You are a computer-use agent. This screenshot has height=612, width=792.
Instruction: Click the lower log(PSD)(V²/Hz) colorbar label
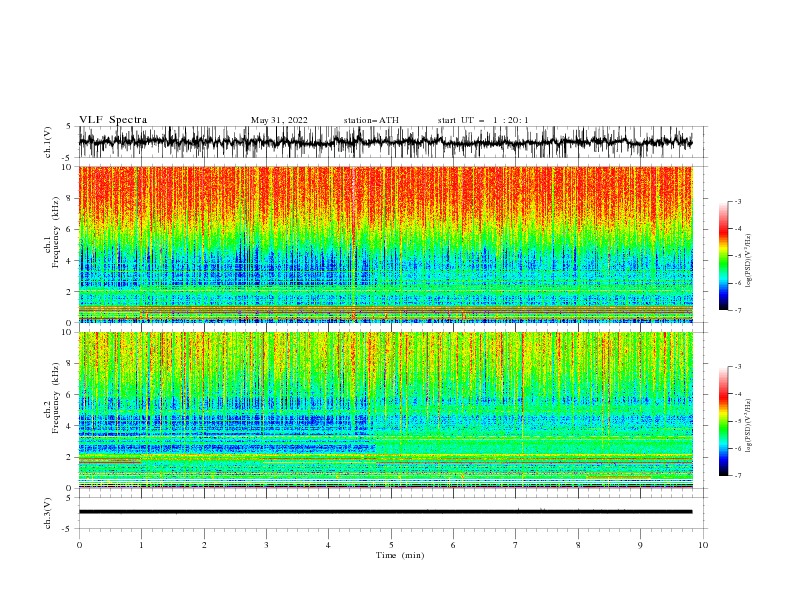pyautogui.click(x=749, y=426)
